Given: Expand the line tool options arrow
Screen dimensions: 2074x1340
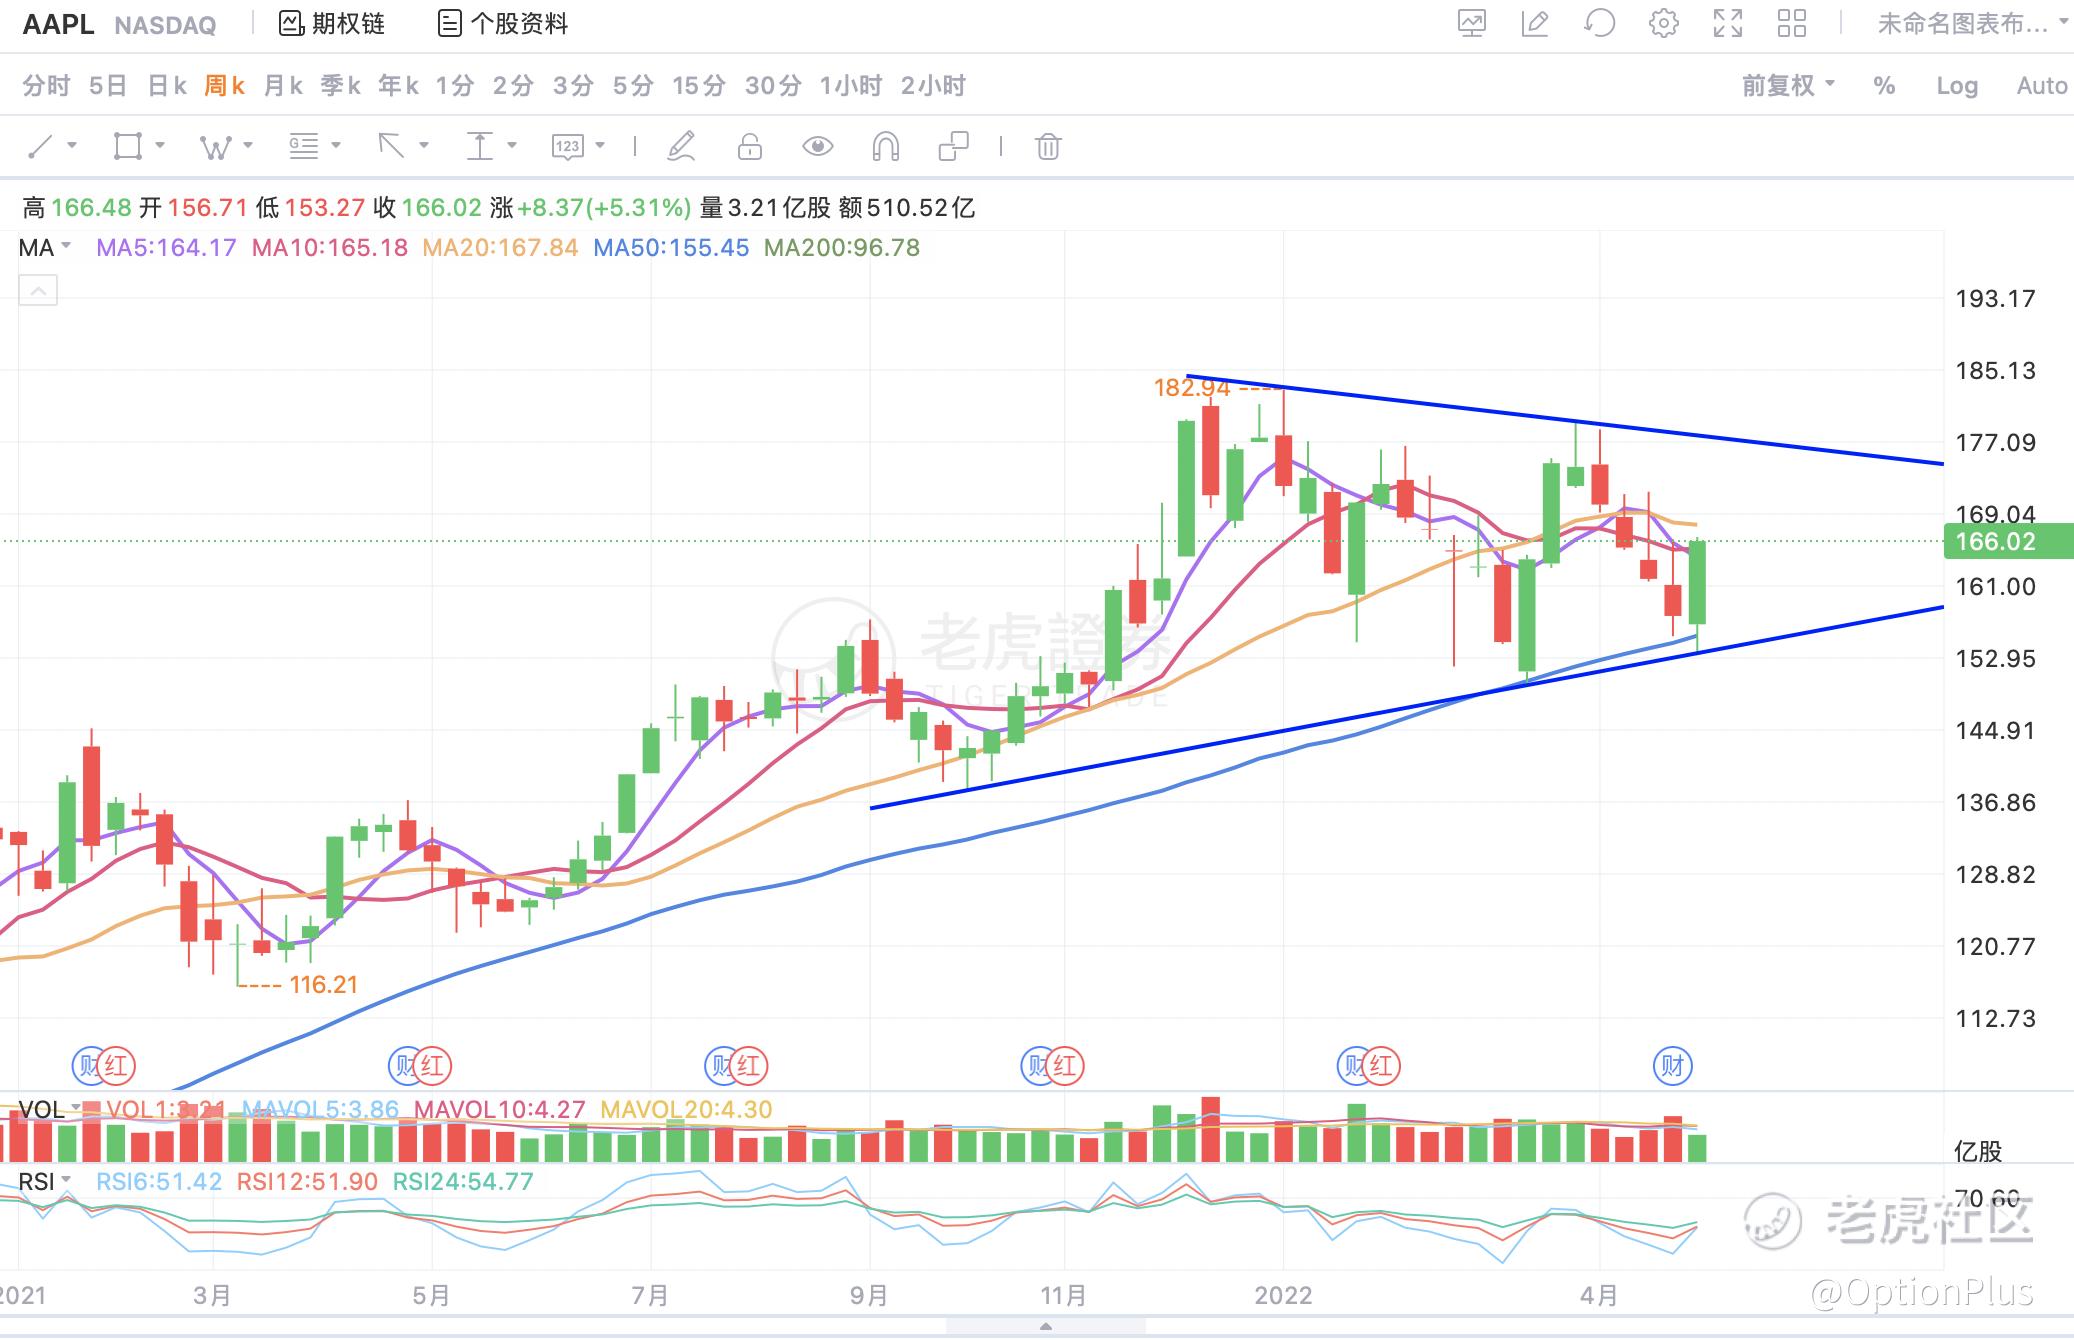Looking at the screenshot, I should [x=72, y=146].
